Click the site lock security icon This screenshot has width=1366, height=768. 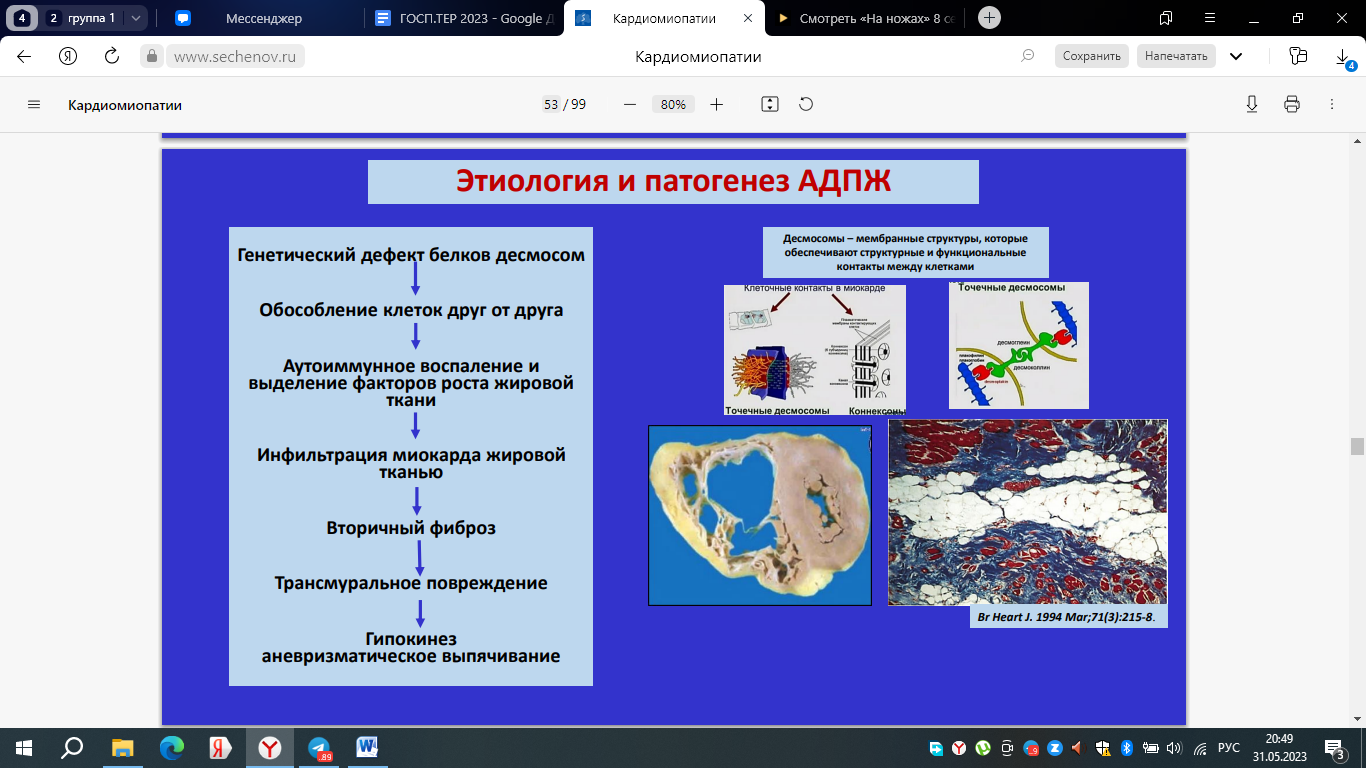(152, 56)
